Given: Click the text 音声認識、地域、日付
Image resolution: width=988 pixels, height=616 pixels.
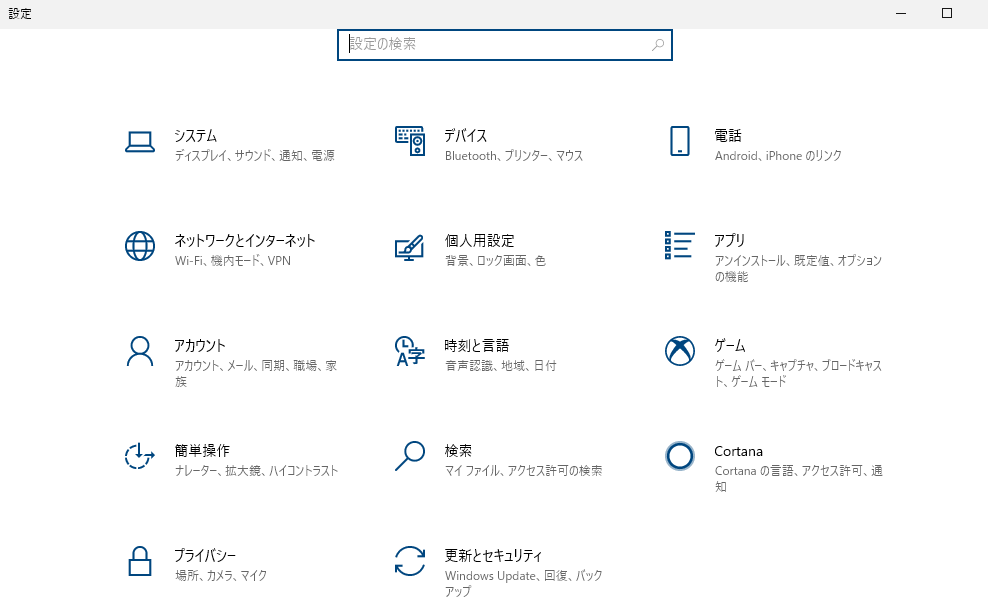Looking at the screenshot, I should pyautogui.click(x=501, y=365).
